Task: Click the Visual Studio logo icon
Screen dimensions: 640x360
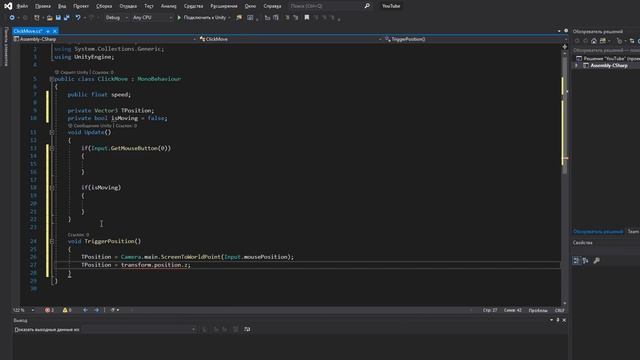Action: (8, 6)
